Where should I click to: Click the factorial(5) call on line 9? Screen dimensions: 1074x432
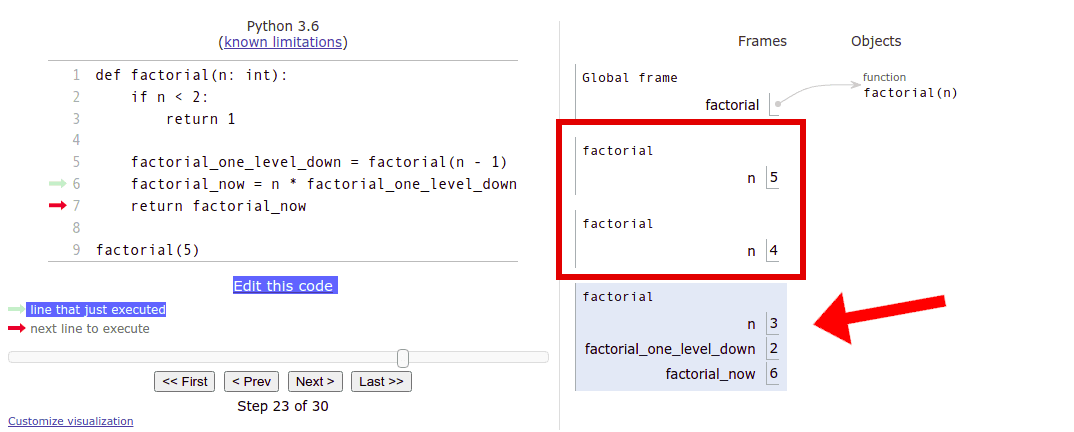[x=148, y=250]
